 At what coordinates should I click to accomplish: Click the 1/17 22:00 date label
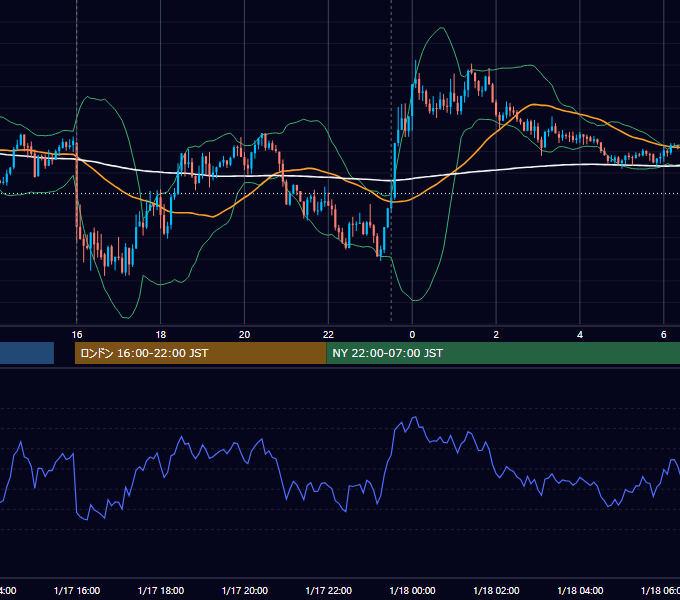pyautogui.click(x=329, y=590)
